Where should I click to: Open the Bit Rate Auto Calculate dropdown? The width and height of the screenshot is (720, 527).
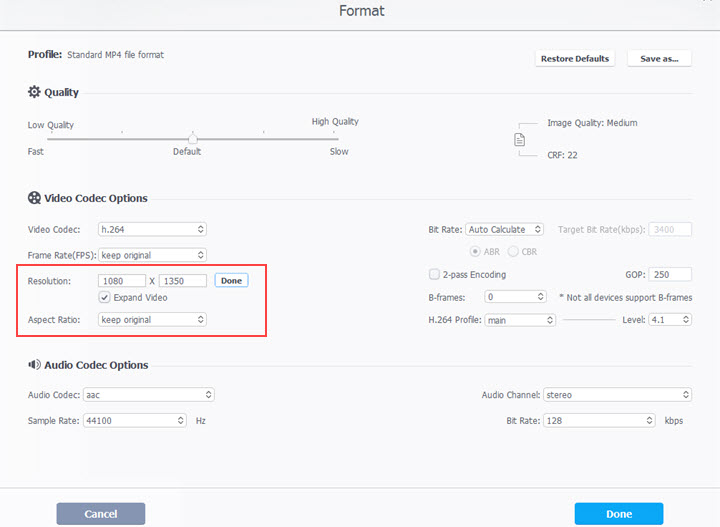tap(504, 229)
